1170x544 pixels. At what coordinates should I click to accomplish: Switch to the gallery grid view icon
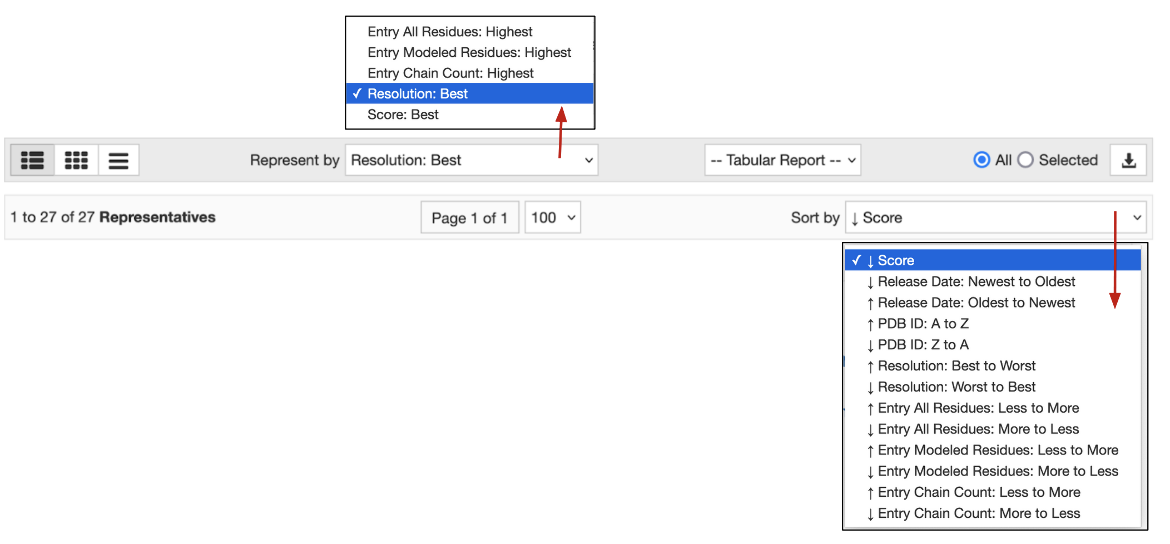tap(75, 160)
